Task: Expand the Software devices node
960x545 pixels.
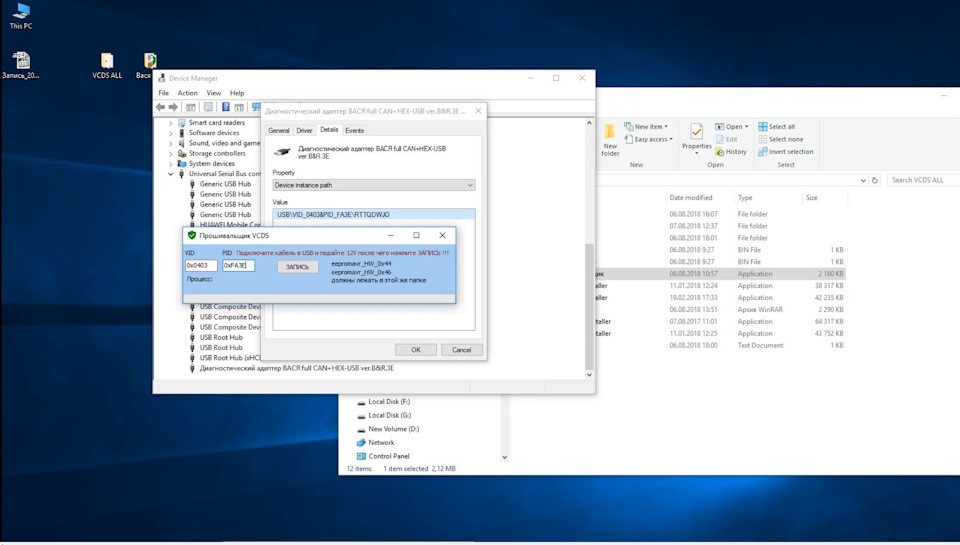Action: click(171, 133)
